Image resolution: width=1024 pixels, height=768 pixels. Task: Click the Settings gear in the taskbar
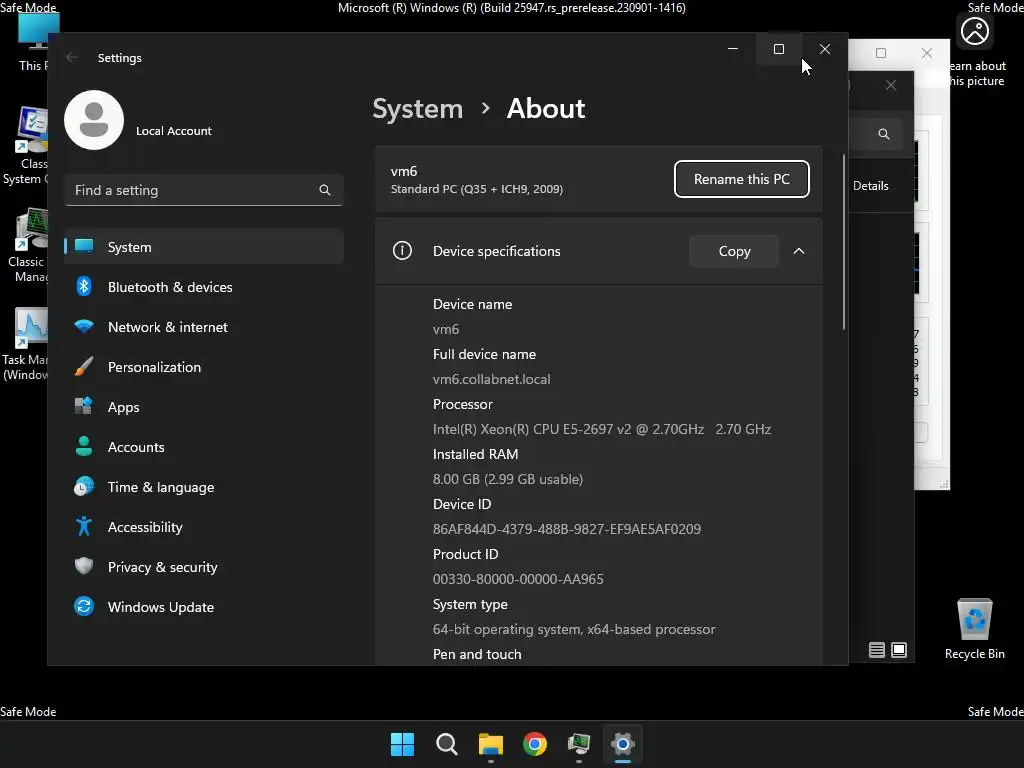pos(623,744)
